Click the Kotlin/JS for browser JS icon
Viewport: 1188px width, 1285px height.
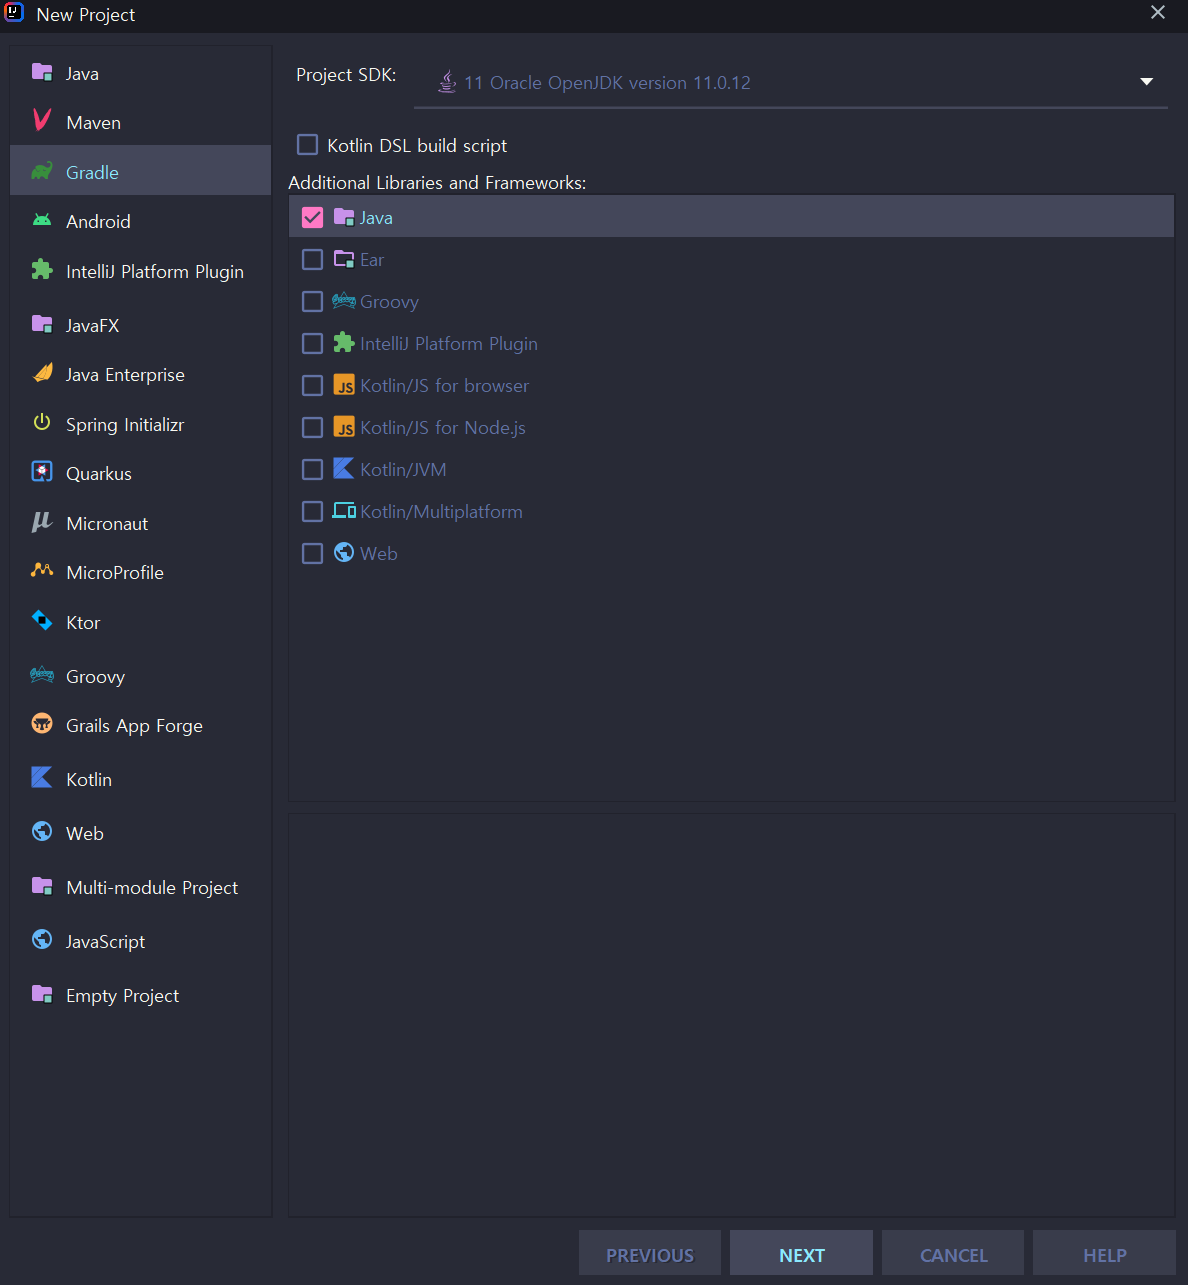(x=344, y=385)
